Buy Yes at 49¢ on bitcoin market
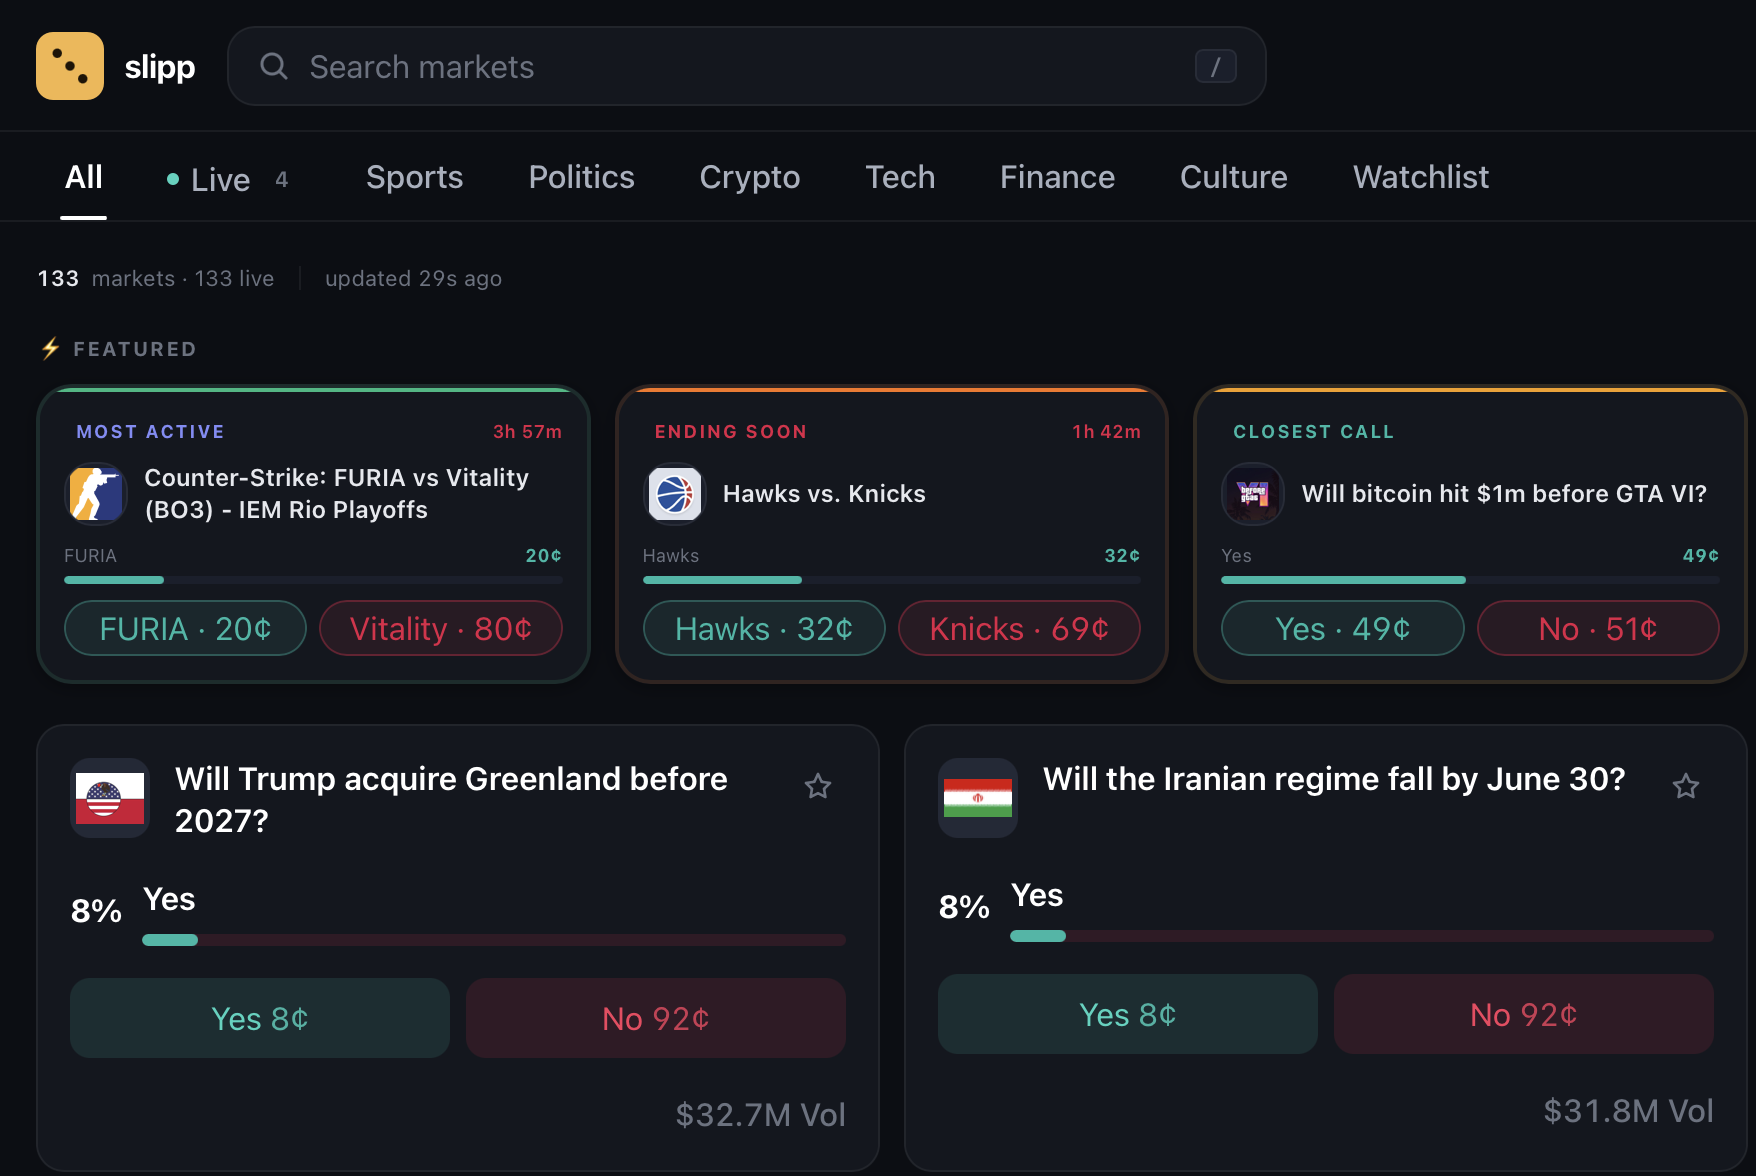The height and width of the screenshot is (1176, 1756). 1342,628
